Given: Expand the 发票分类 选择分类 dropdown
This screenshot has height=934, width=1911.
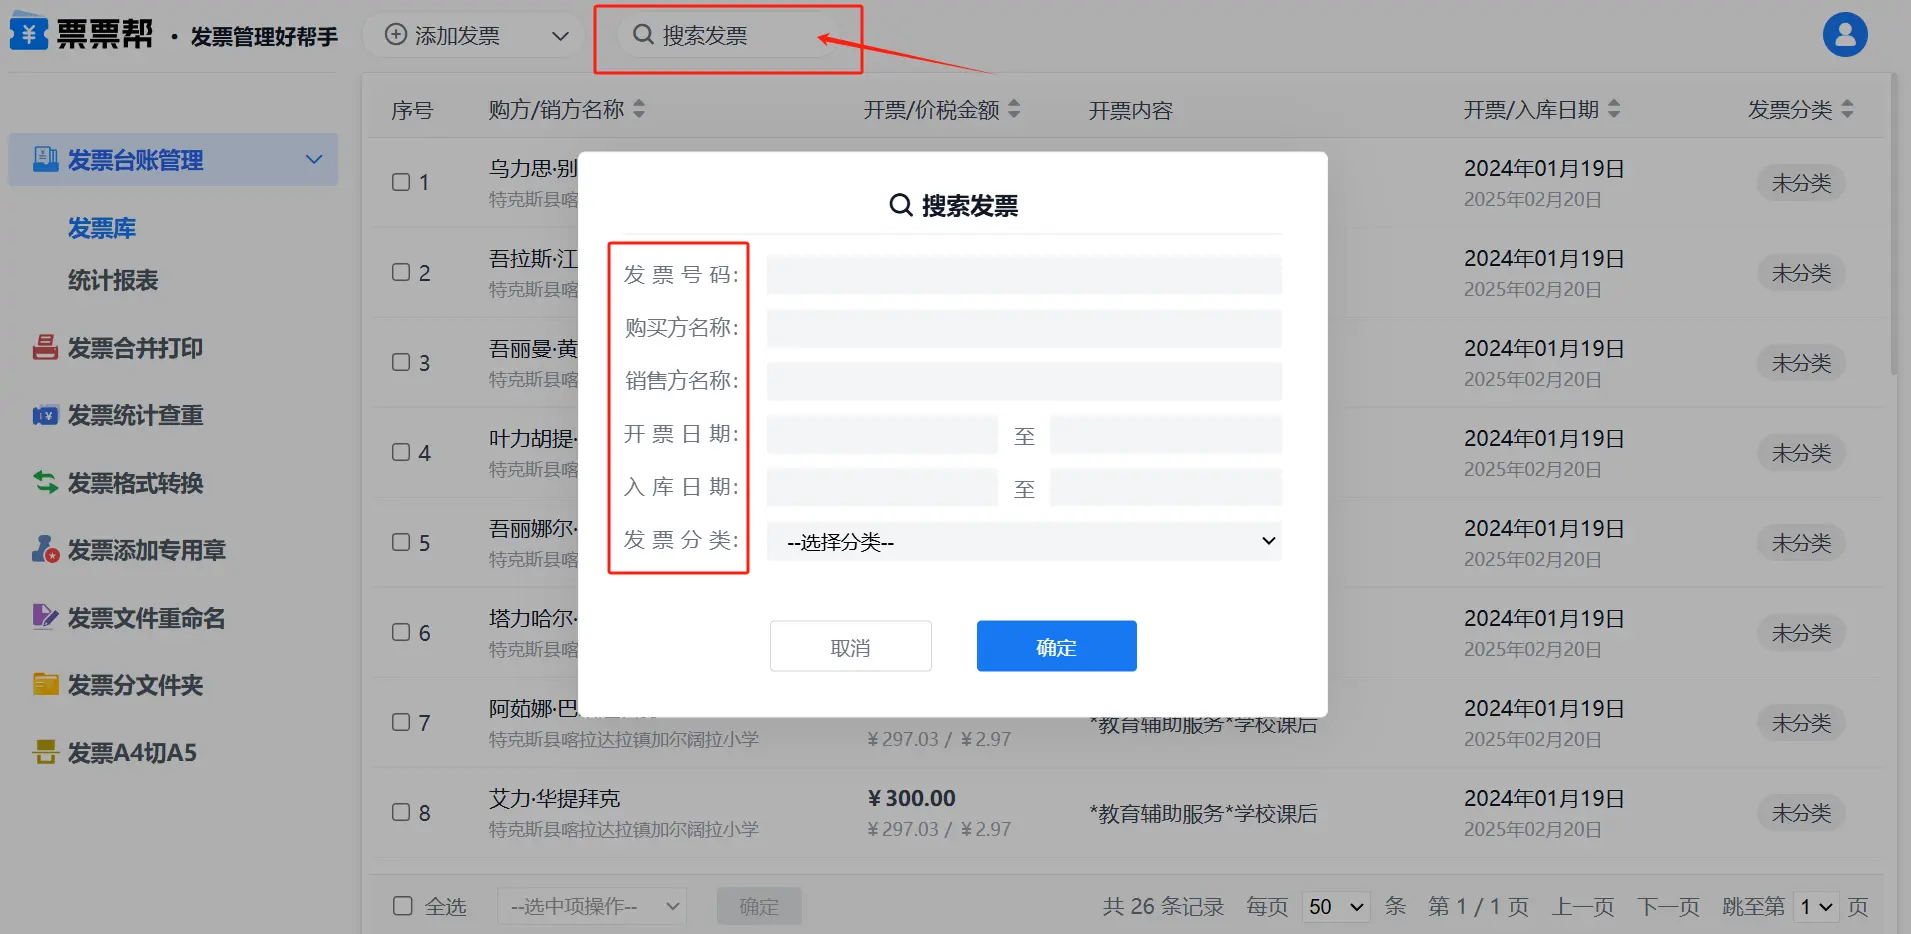Looking at the screenshot, I should tap(1023, 541).
